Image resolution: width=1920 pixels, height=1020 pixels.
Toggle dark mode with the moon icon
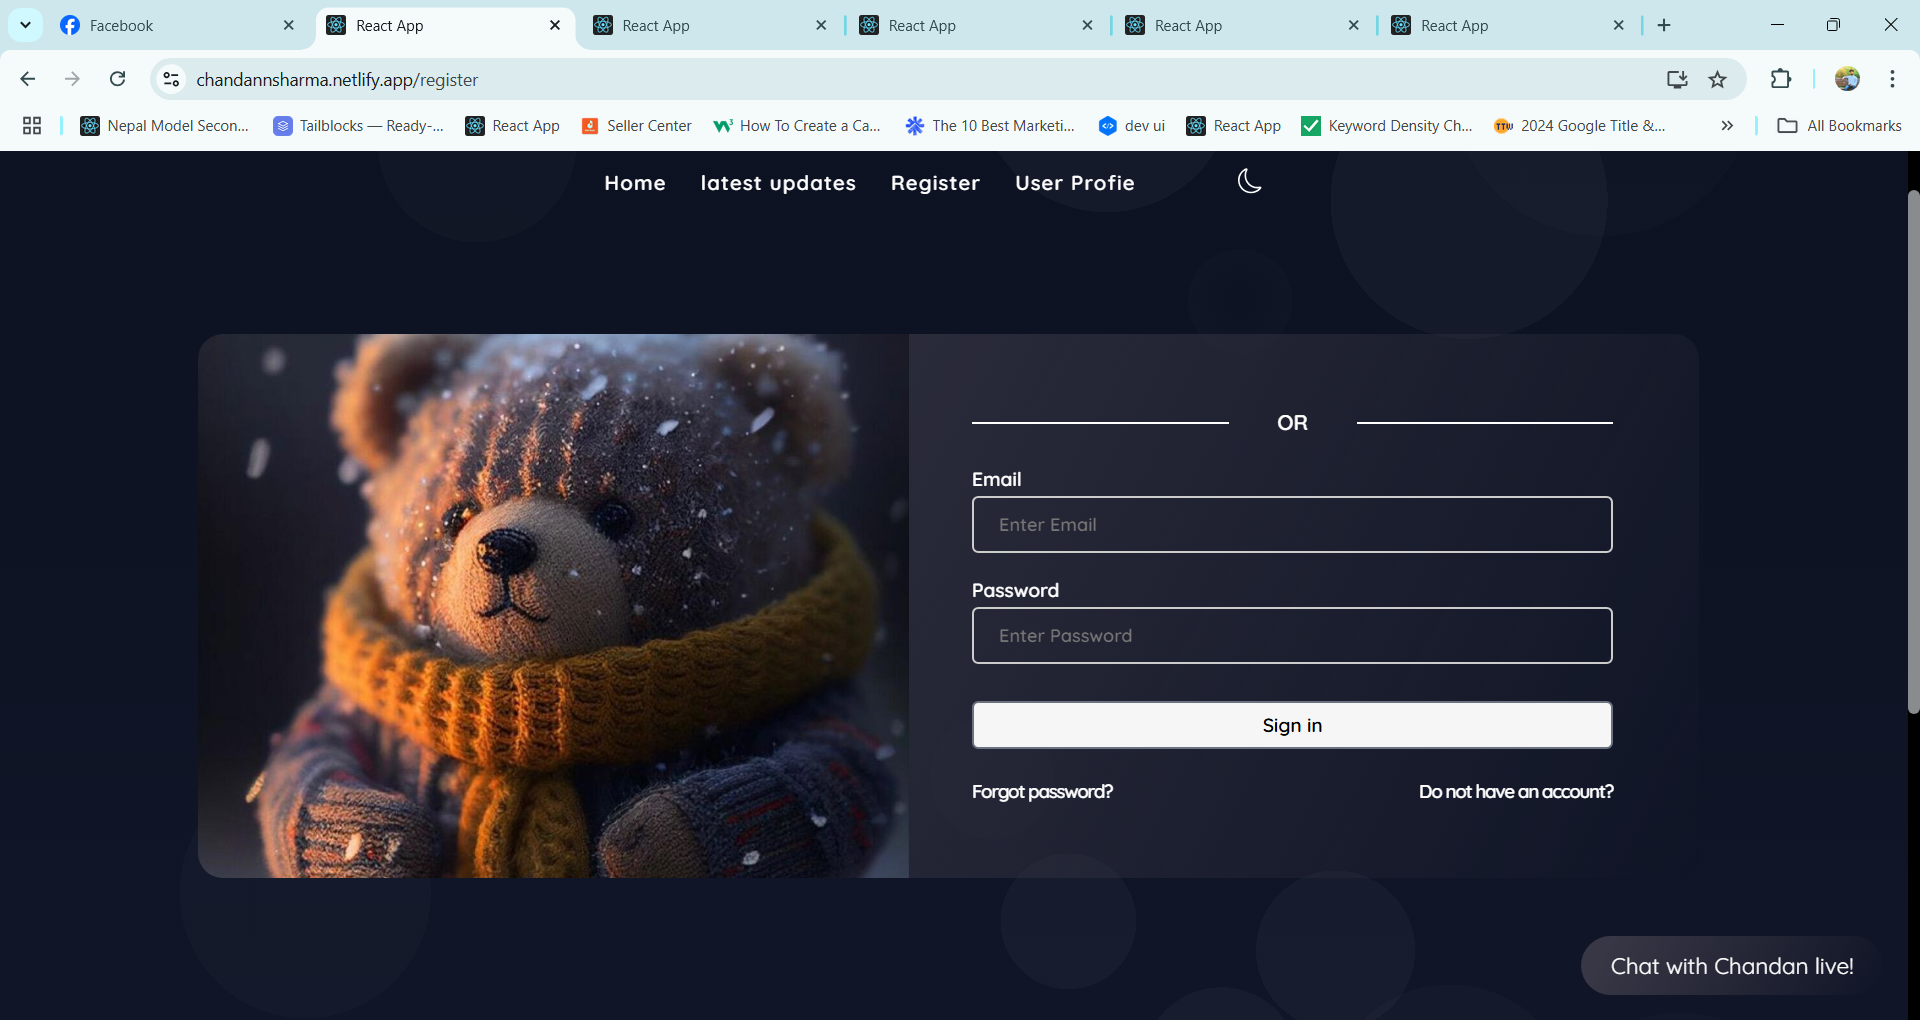1249,181
